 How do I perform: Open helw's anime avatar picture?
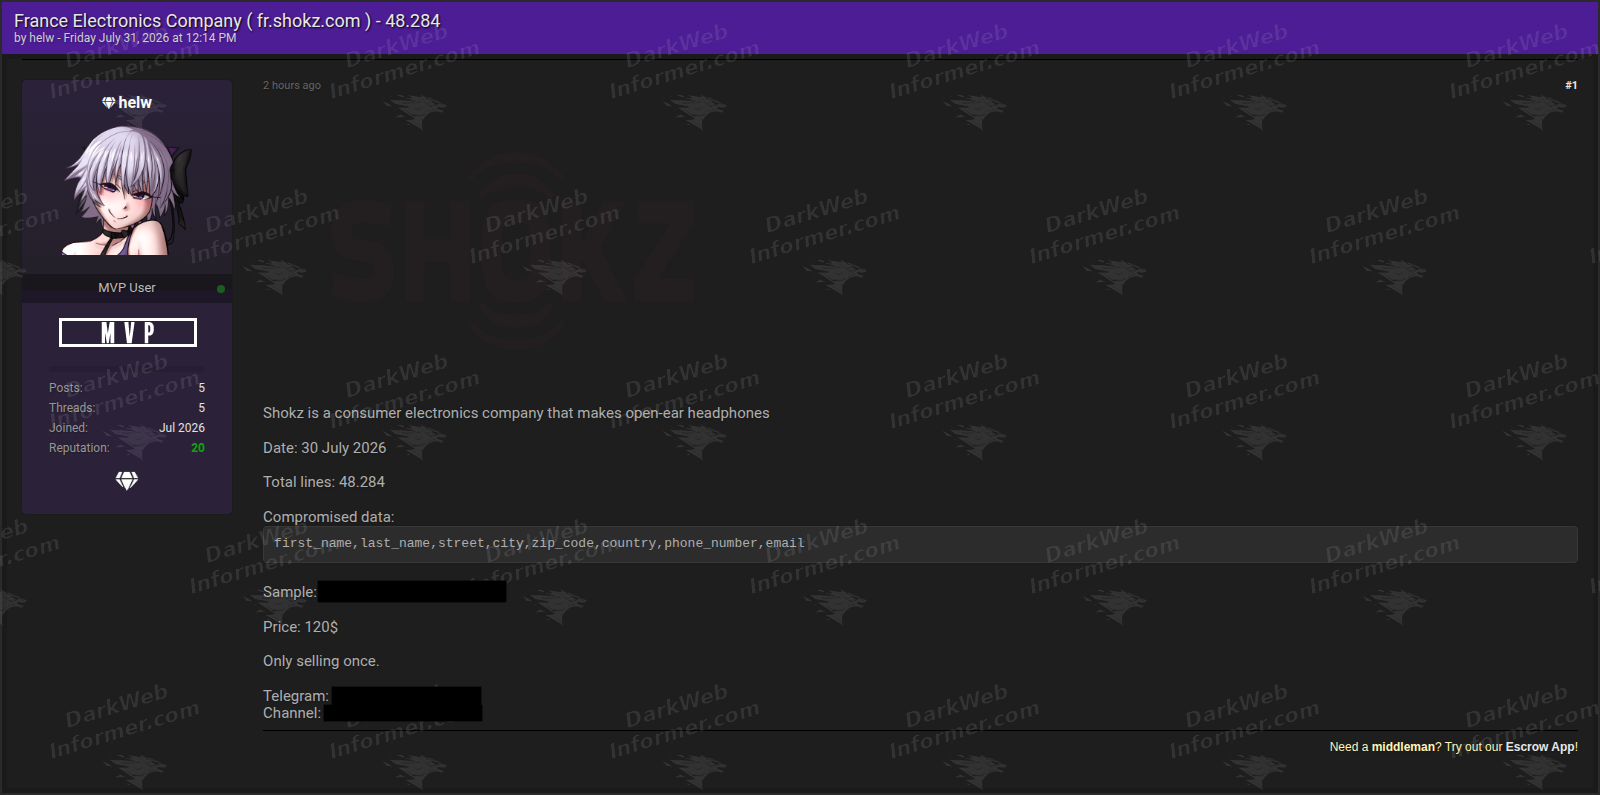[x=127, y=190]
